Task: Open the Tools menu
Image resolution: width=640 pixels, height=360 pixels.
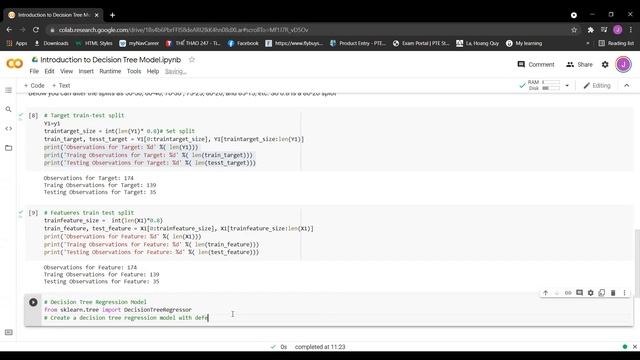Action: tap(134, 71)
